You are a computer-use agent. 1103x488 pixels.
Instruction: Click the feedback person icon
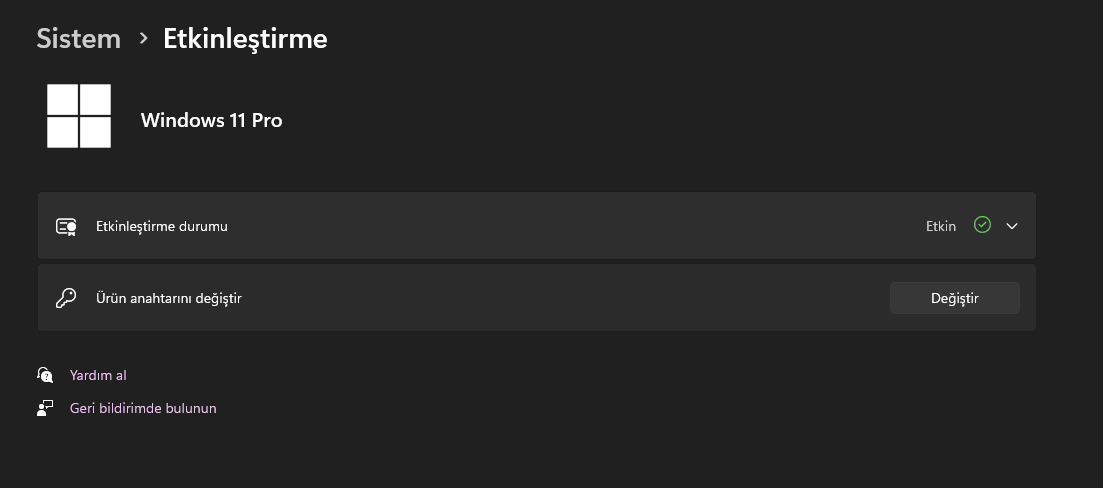[45, 408]
